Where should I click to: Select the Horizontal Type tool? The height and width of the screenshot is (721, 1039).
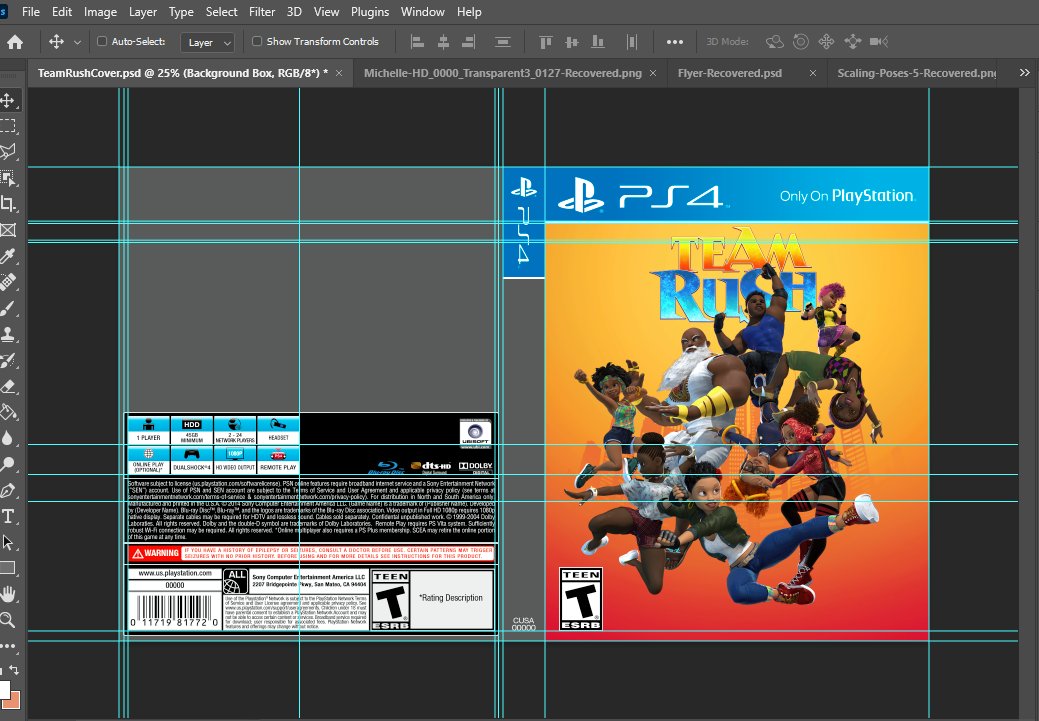pyautogui.click(x=8, y=516)
